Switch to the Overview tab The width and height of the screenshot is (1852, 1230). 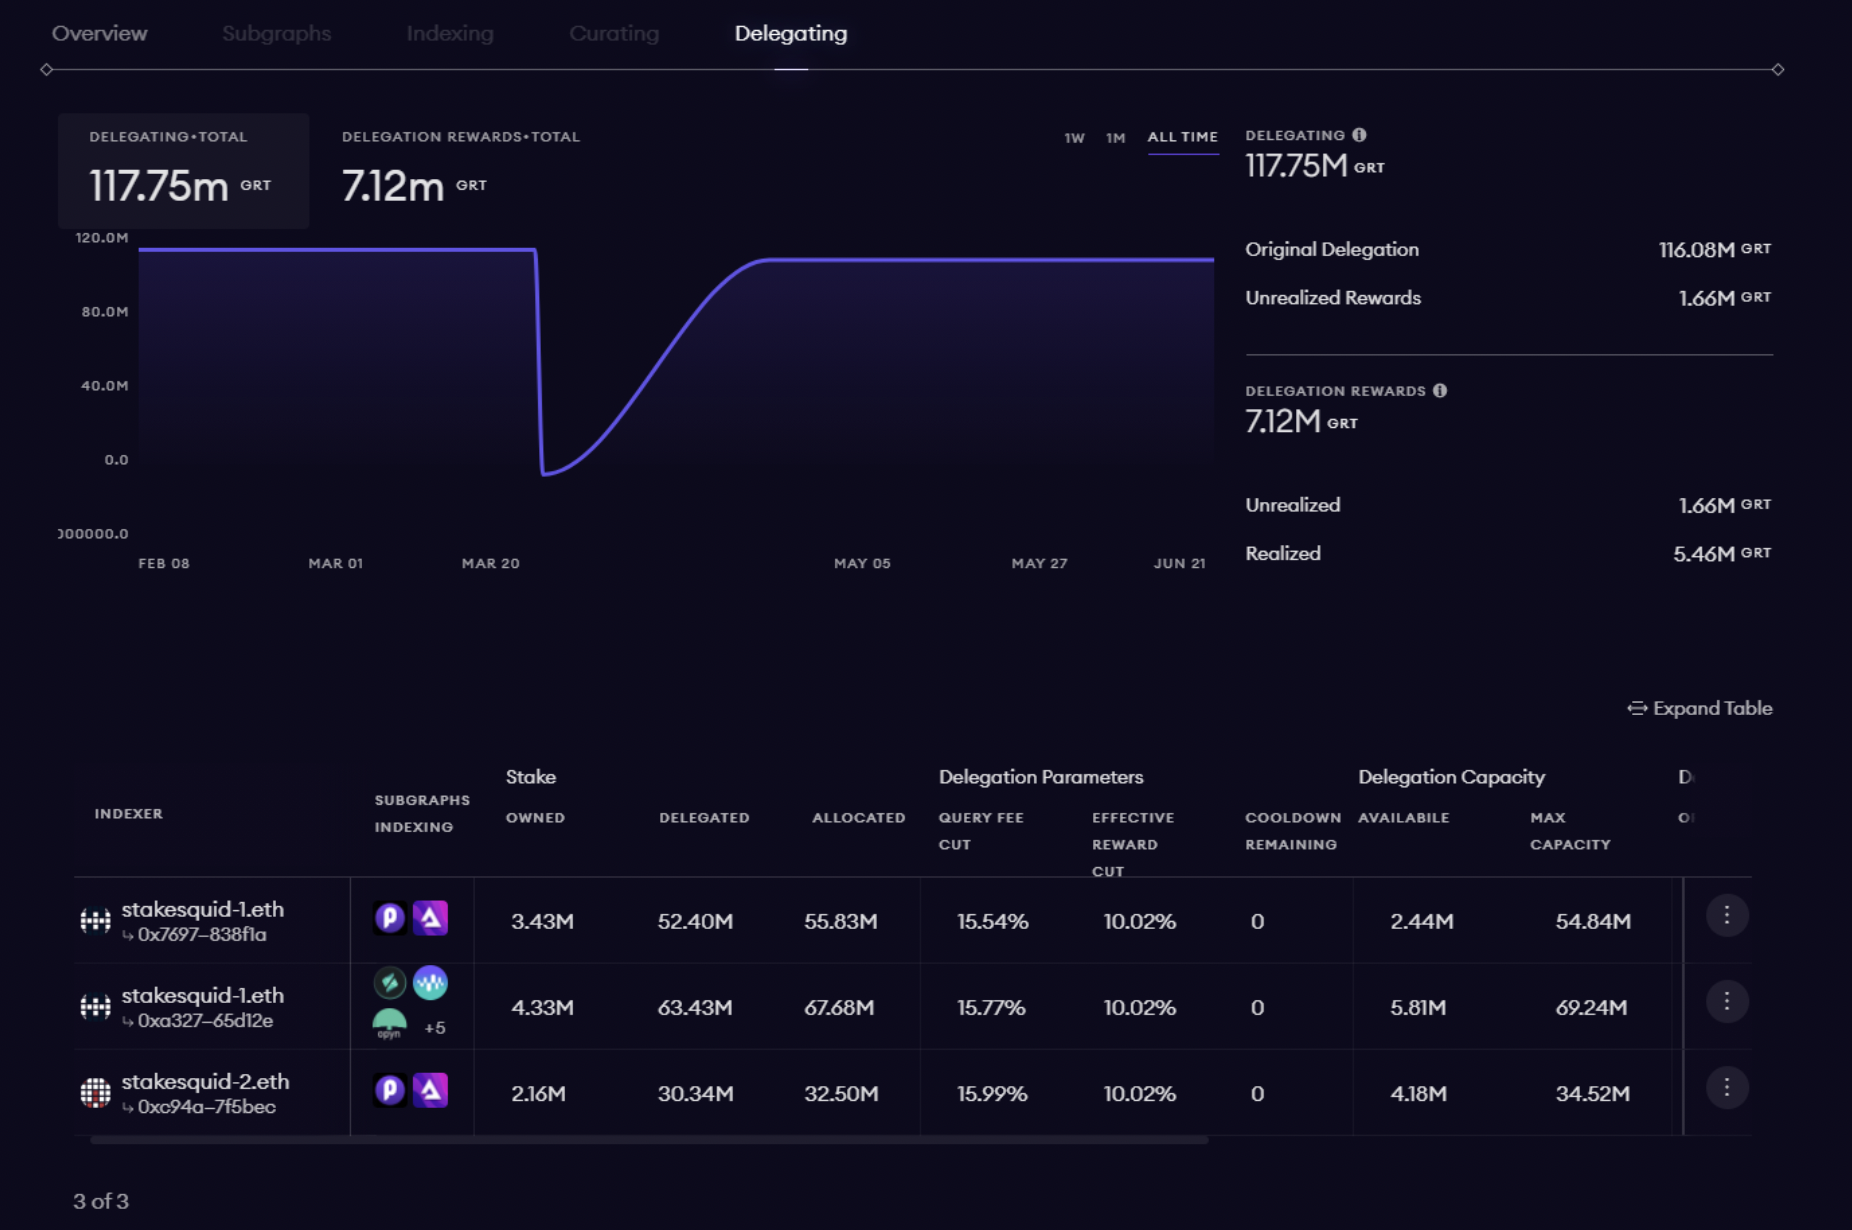click(99, 33)
